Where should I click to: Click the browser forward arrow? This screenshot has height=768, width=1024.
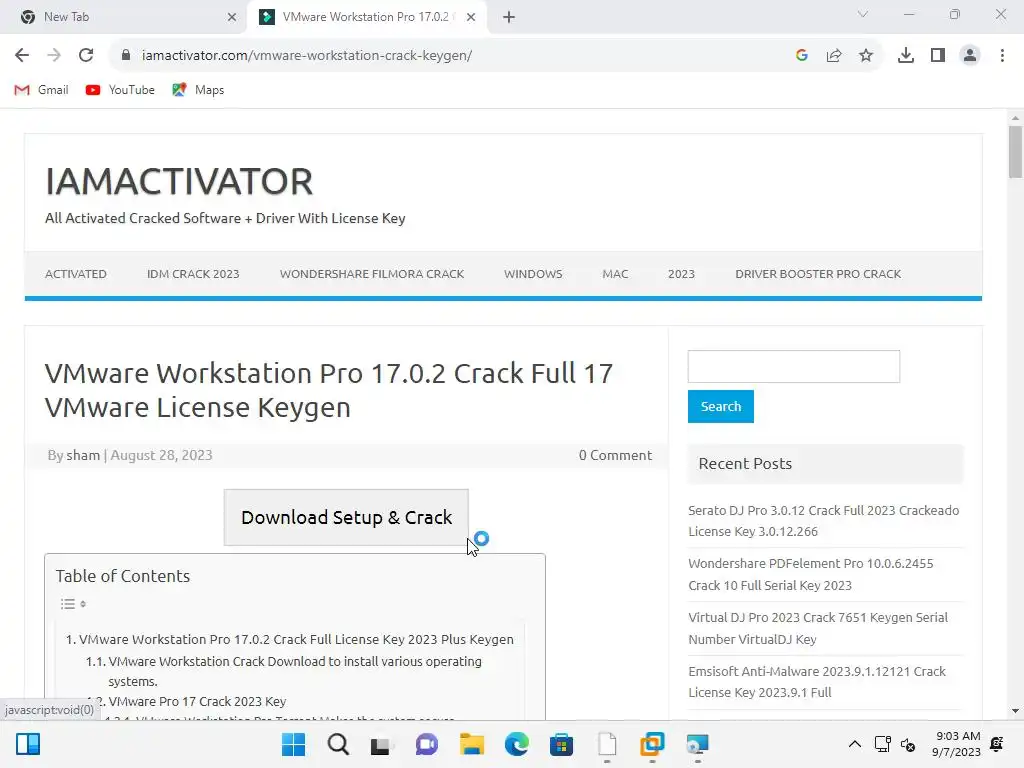[54, 56]
